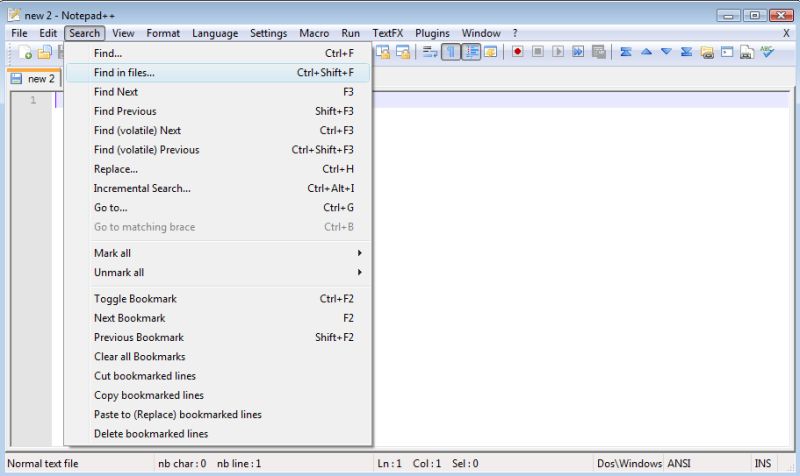
Task: Click the stop recording macro icon
Action: click(537, 52)
